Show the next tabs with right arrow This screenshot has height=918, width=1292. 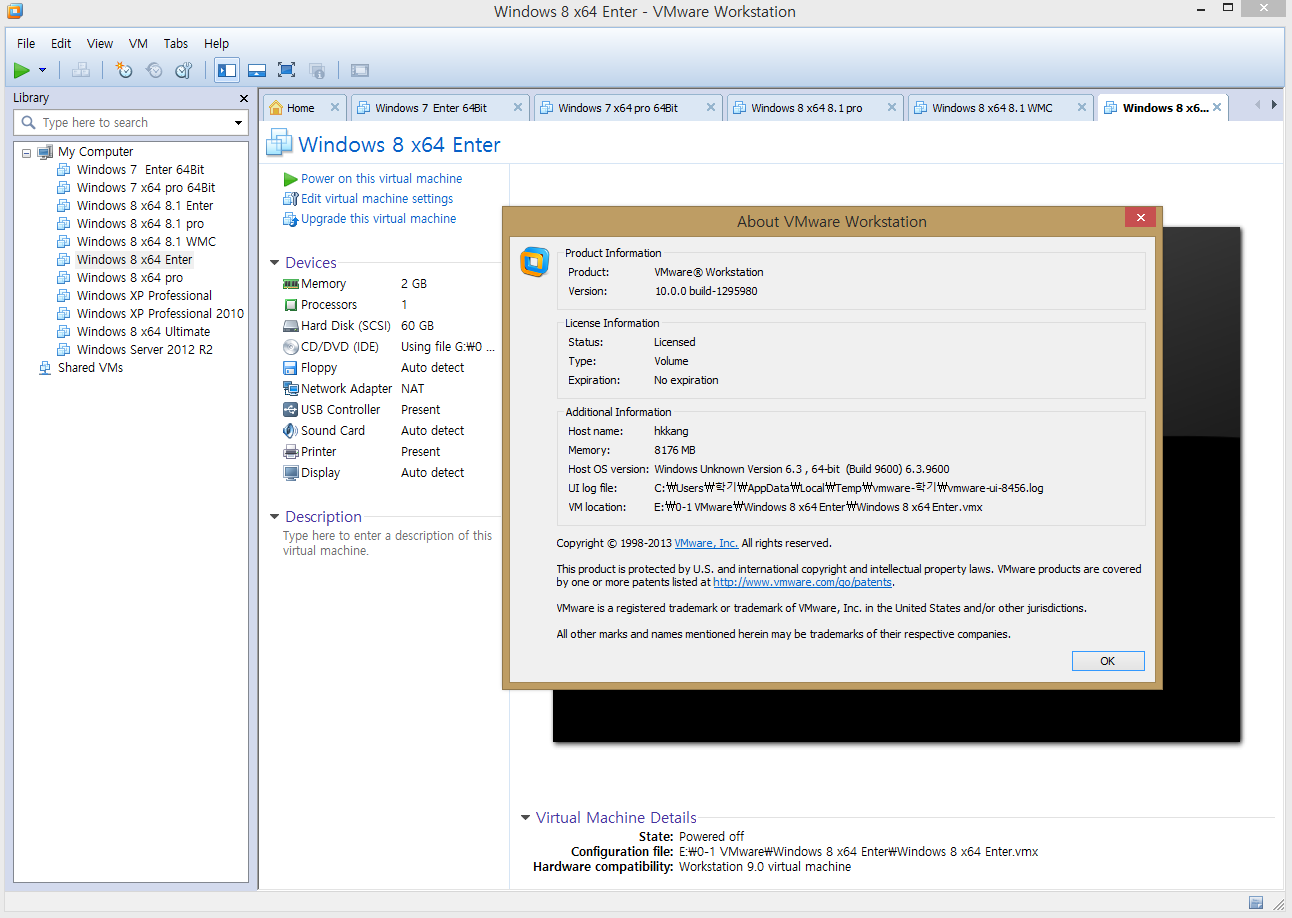pyautogui.click(x=1273, y=105)
